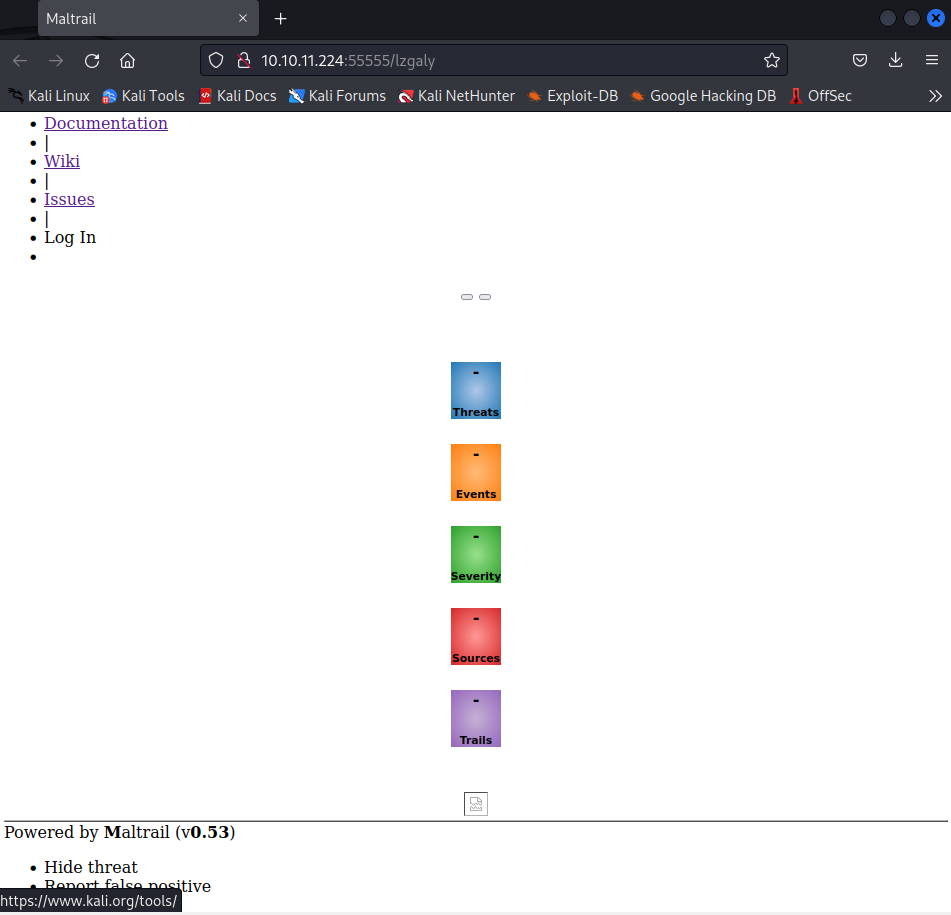
Task: Open the Firefox application menu
Action: (x=934, y=60)
